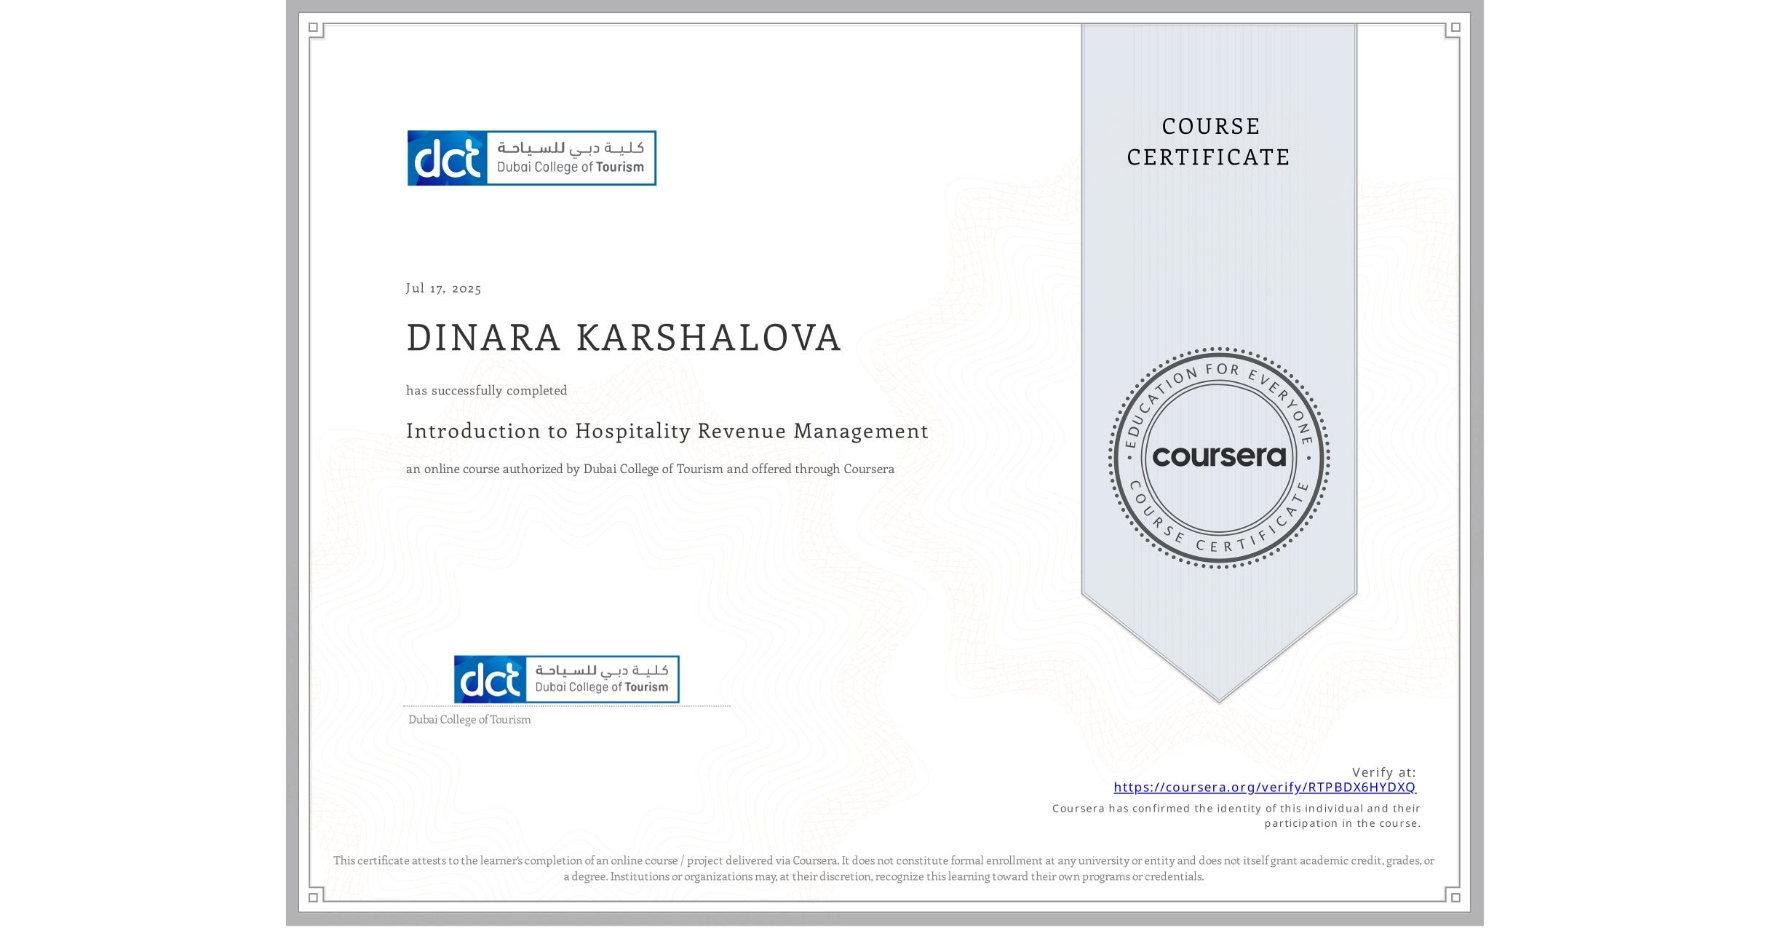Click the 'Verify at:' label
The width and height of the screenshot is (1772, 928).
[1384, 772]
